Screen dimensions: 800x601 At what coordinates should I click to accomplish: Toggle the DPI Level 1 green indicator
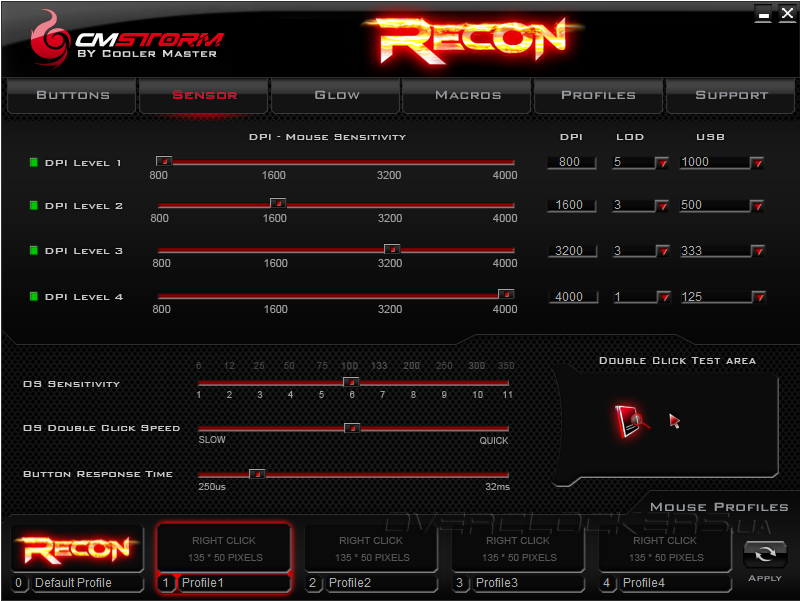click(x=34, y=162)
